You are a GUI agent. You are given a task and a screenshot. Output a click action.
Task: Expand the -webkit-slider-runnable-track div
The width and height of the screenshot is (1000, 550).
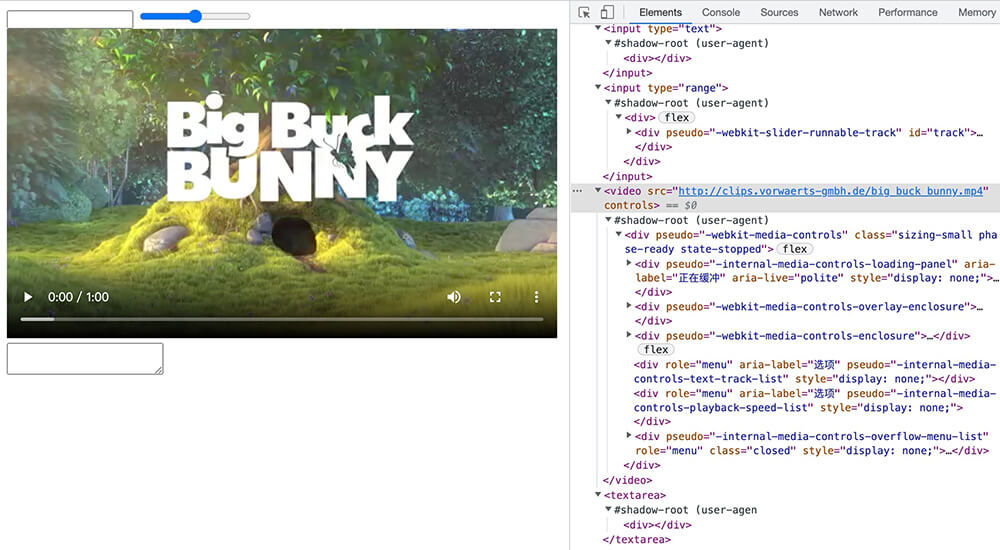coord(629,131)
